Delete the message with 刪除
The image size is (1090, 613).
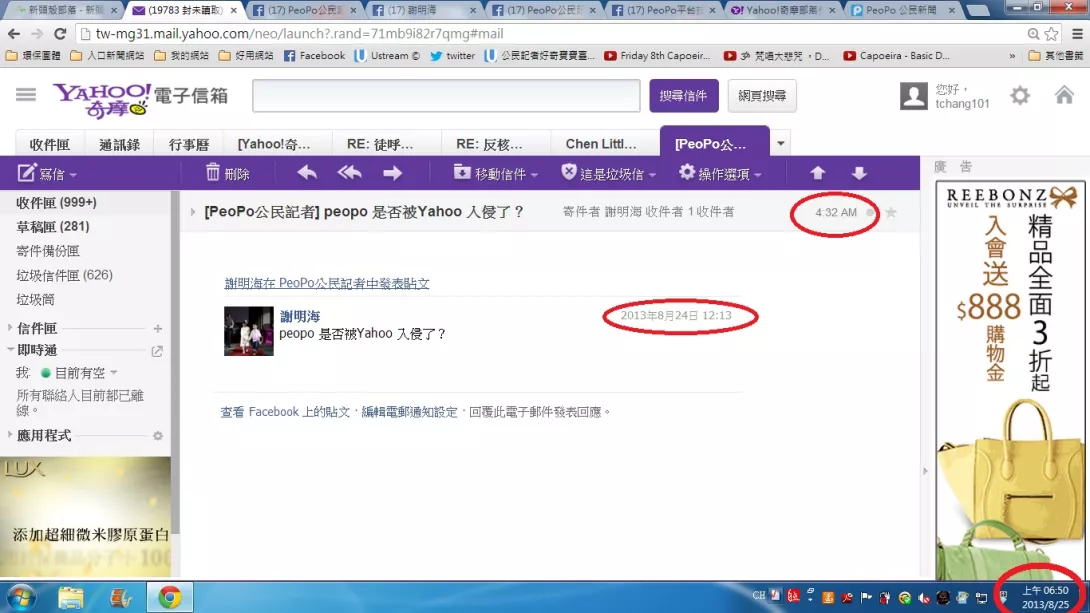point(228,173)
